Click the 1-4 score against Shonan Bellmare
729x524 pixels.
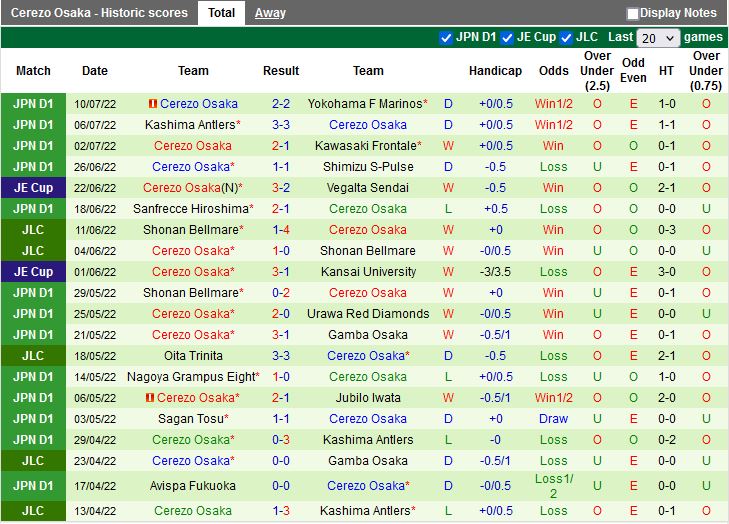point(281,230)
